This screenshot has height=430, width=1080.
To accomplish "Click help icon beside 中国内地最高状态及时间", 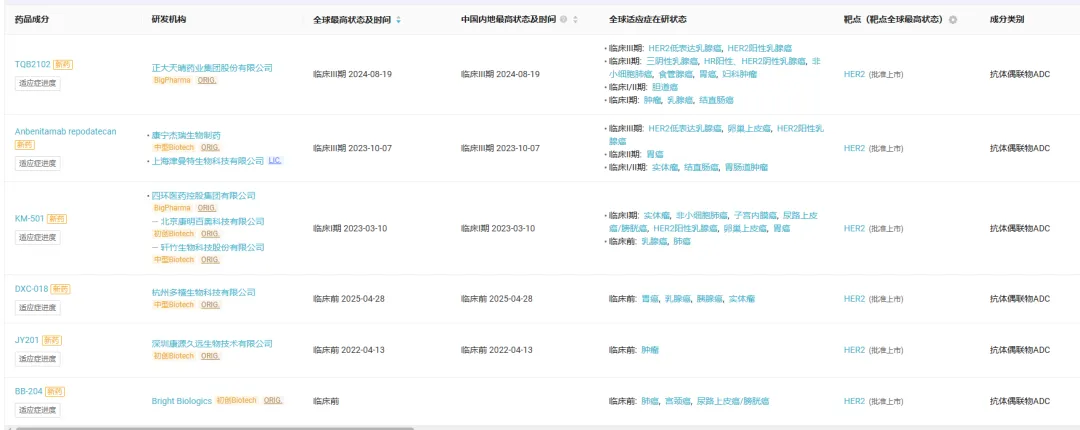I will point(563,20).
